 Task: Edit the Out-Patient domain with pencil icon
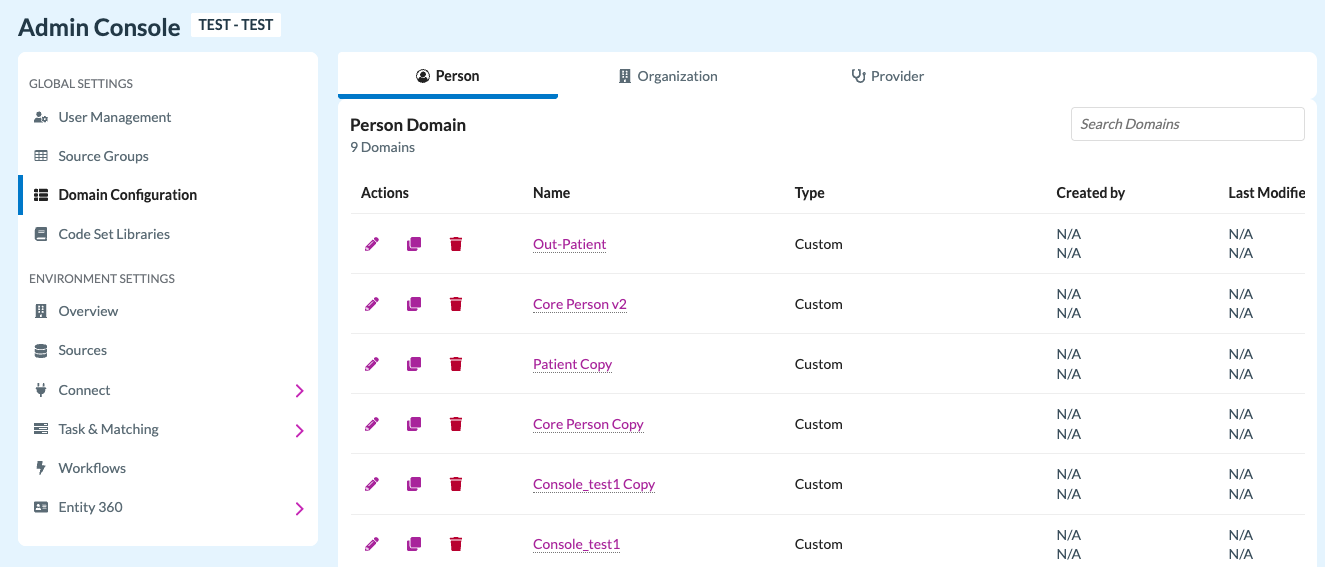[x=372, y=244]
